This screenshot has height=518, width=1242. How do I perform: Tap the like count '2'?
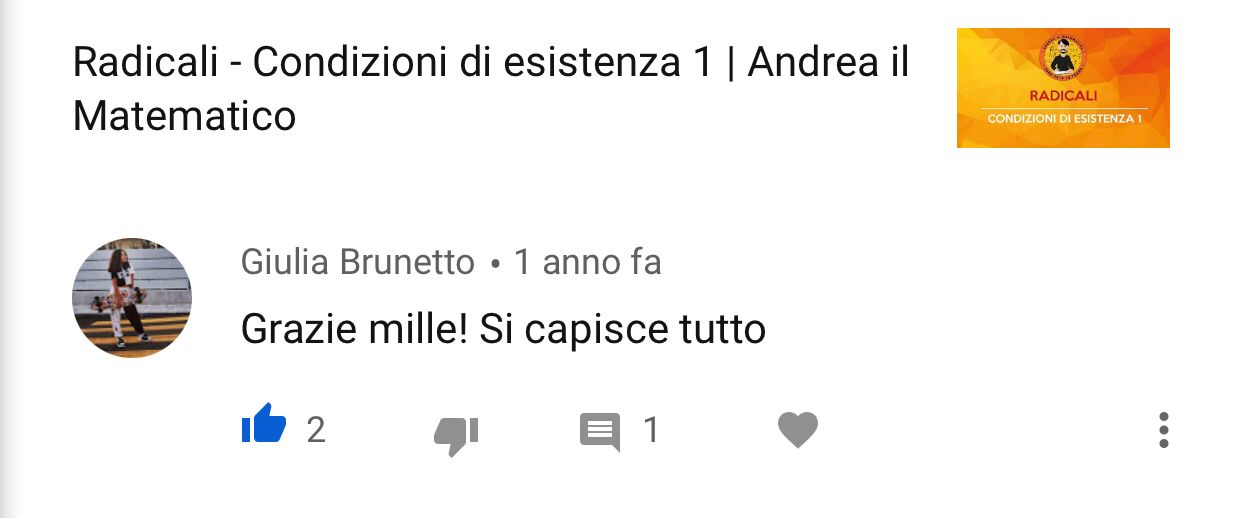(x=316, y=430)
